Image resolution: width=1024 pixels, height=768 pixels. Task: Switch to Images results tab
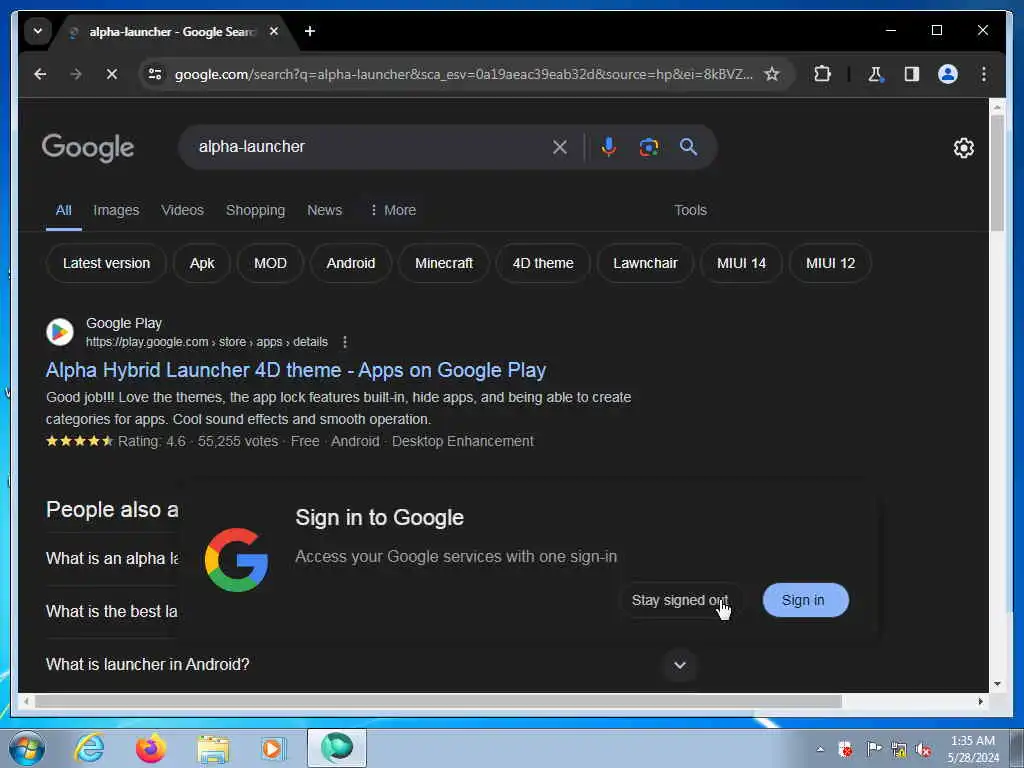click(x=116, y=210)
